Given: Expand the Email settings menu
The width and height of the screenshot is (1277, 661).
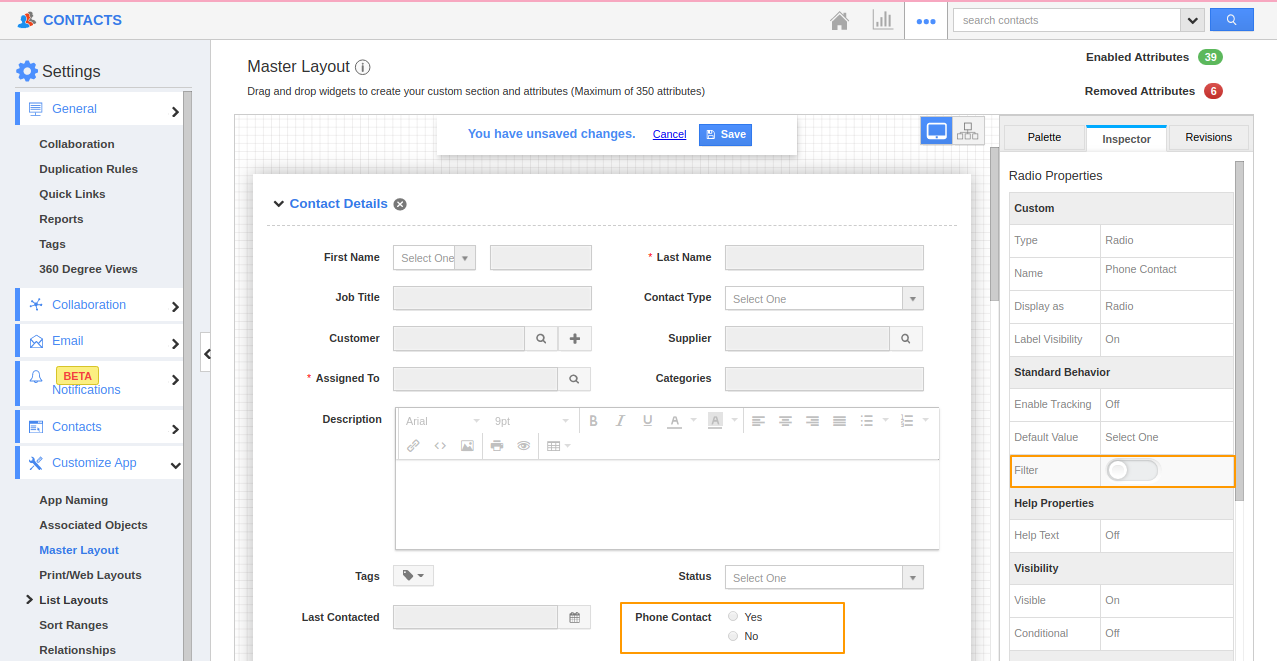Looking at the screenshot, I should click(x=99, y=341).
